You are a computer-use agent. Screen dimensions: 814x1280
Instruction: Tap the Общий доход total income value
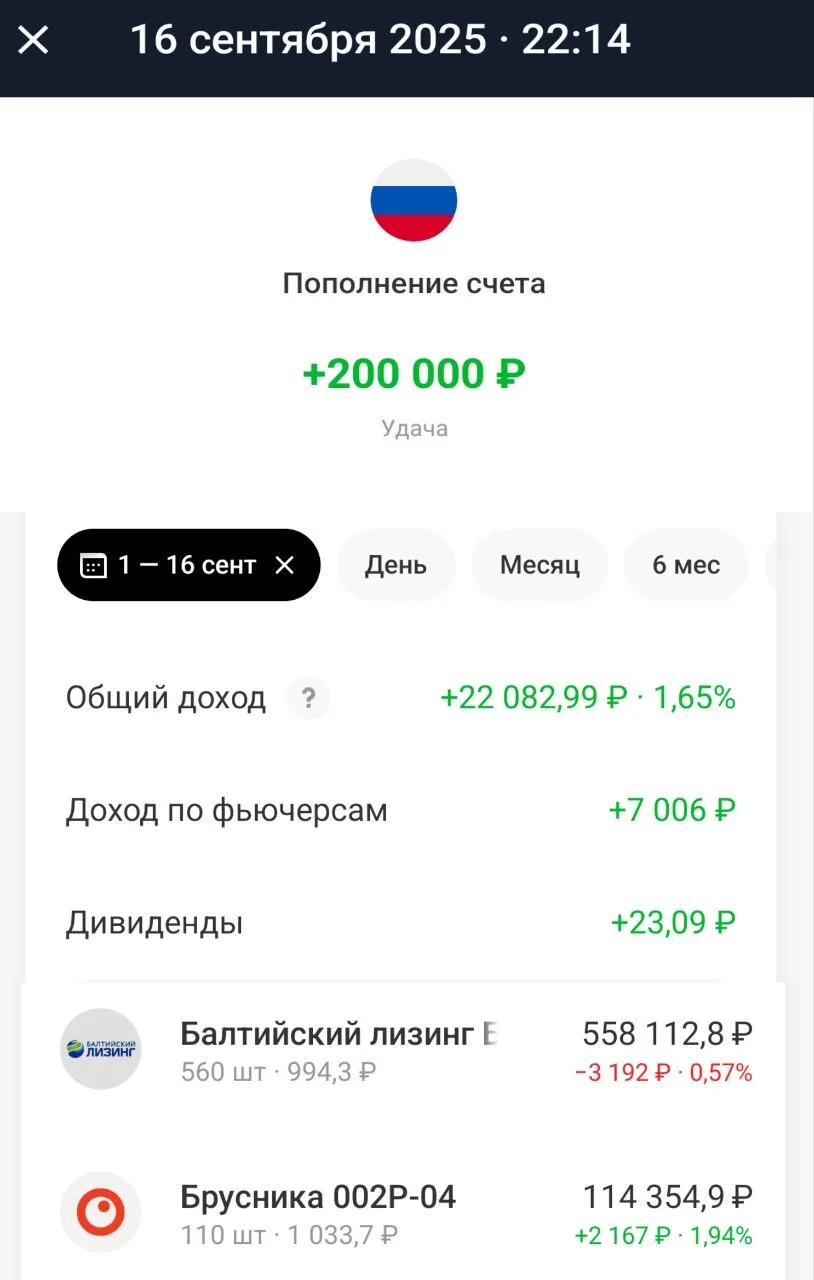coord(588,698)
